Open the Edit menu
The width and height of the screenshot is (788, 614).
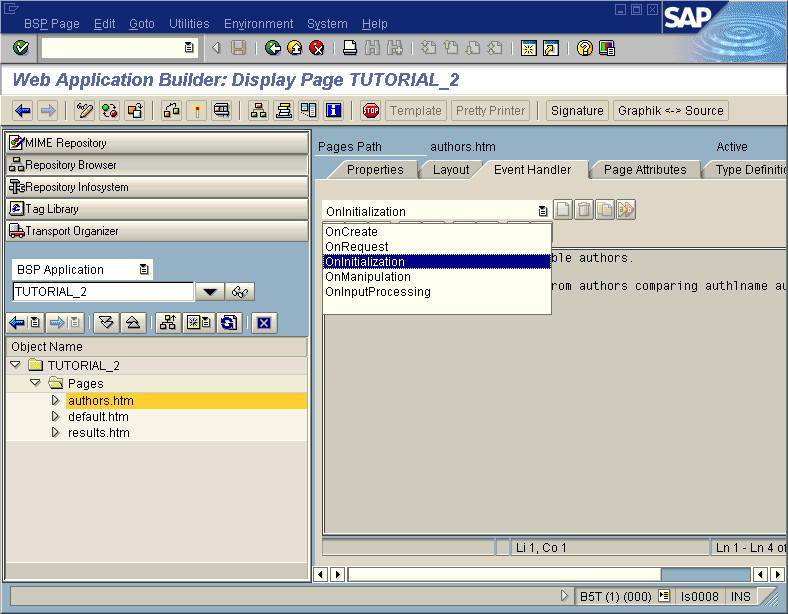105,24
